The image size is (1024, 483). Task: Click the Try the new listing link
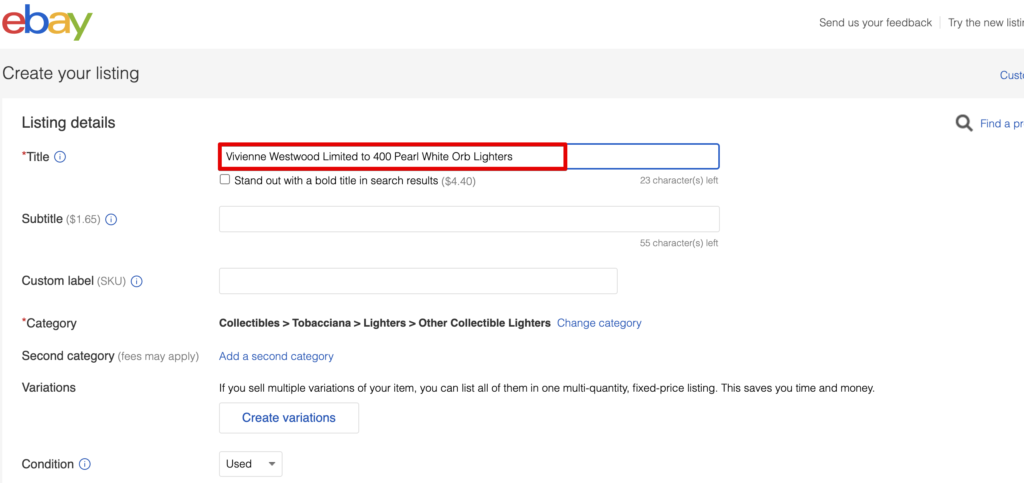pyautogui.click(x=985, y=23)
